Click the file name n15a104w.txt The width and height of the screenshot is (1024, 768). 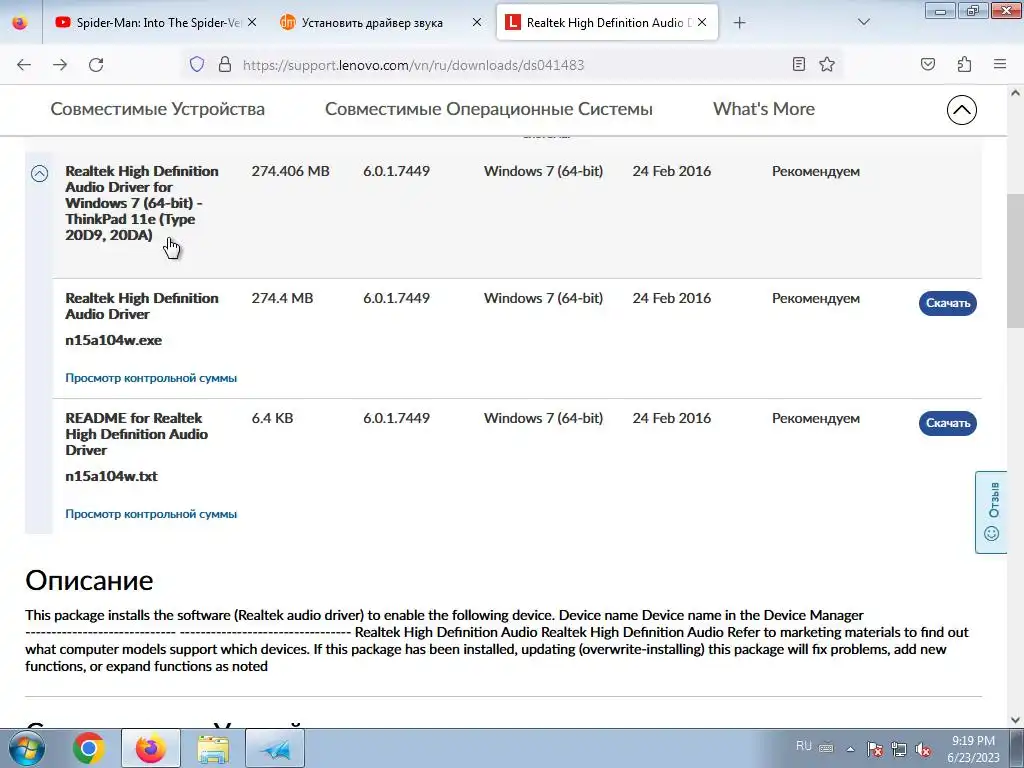click(x=111, y=476)
